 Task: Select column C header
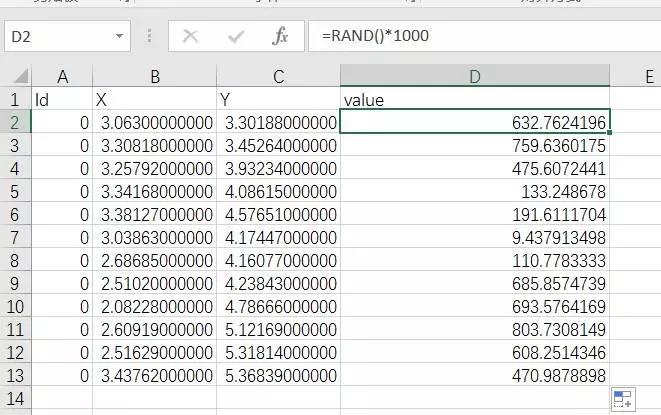click(278, 77)
